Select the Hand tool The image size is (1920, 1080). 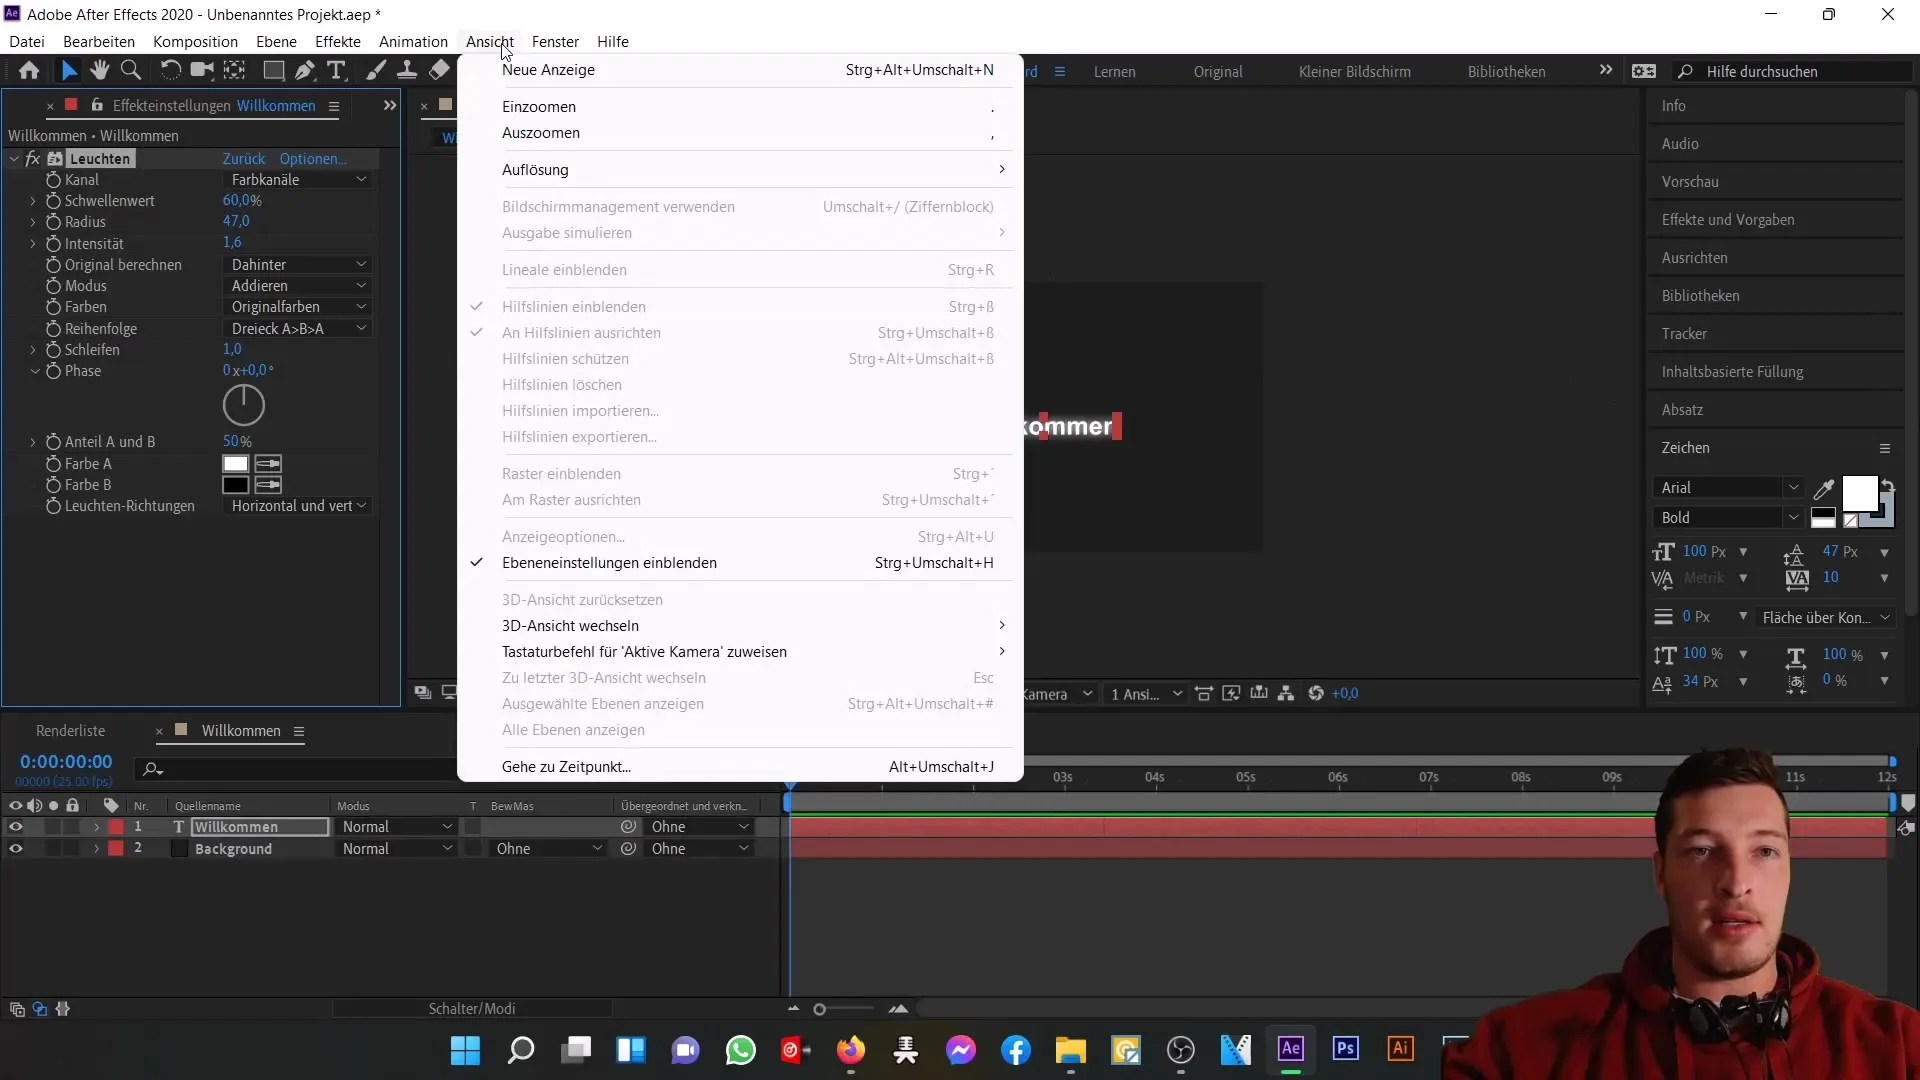pyautogui.click(x=99, y=71)
